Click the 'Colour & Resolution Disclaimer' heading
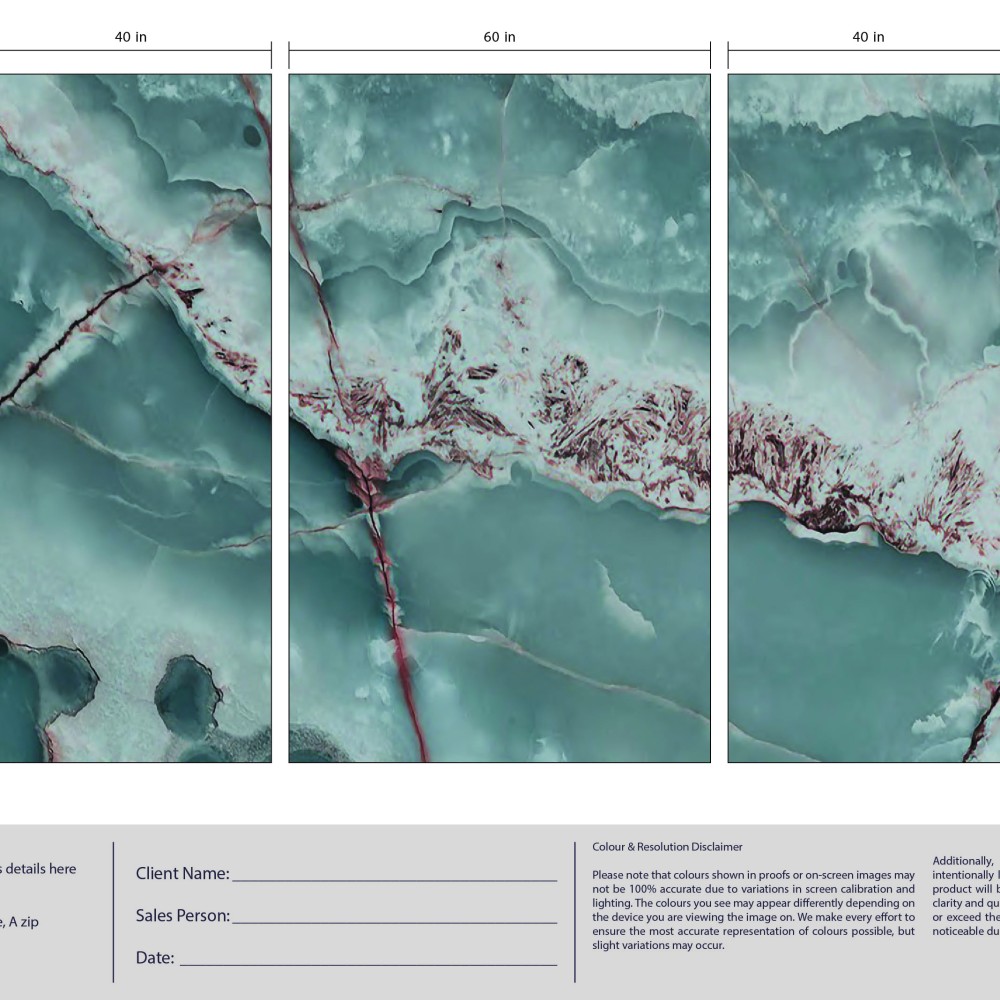 [667, 847]
